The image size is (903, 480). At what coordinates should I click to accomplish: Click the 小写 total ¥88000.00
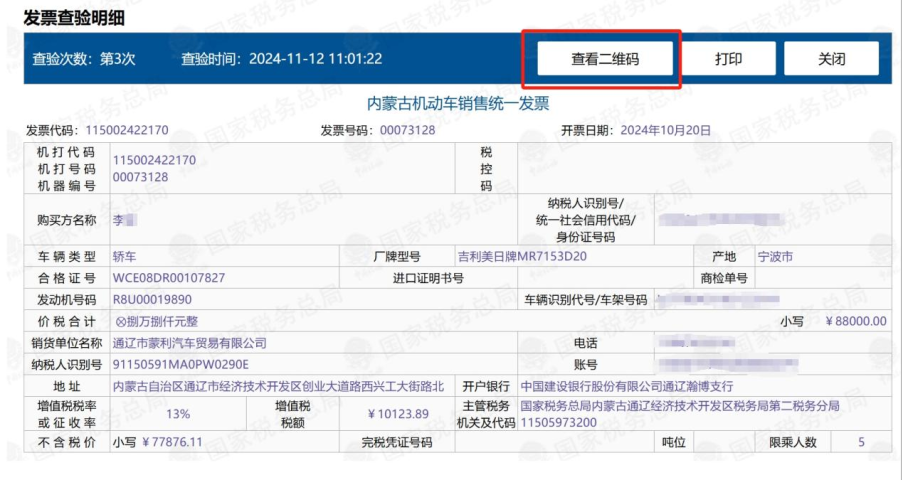point(856,321)
